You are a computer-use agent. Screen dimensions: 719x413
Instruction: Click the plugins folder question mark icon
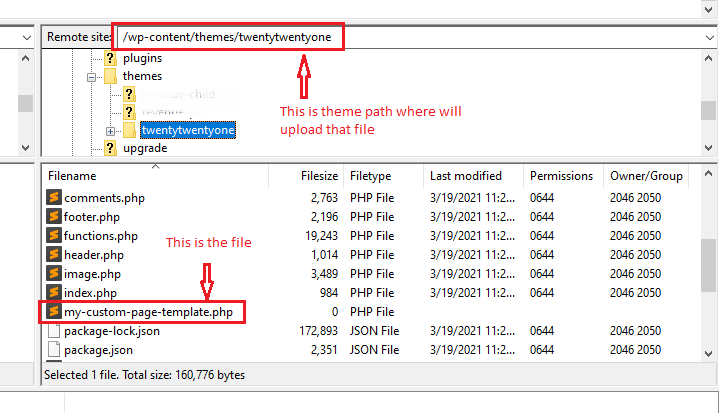pos(110,58)
